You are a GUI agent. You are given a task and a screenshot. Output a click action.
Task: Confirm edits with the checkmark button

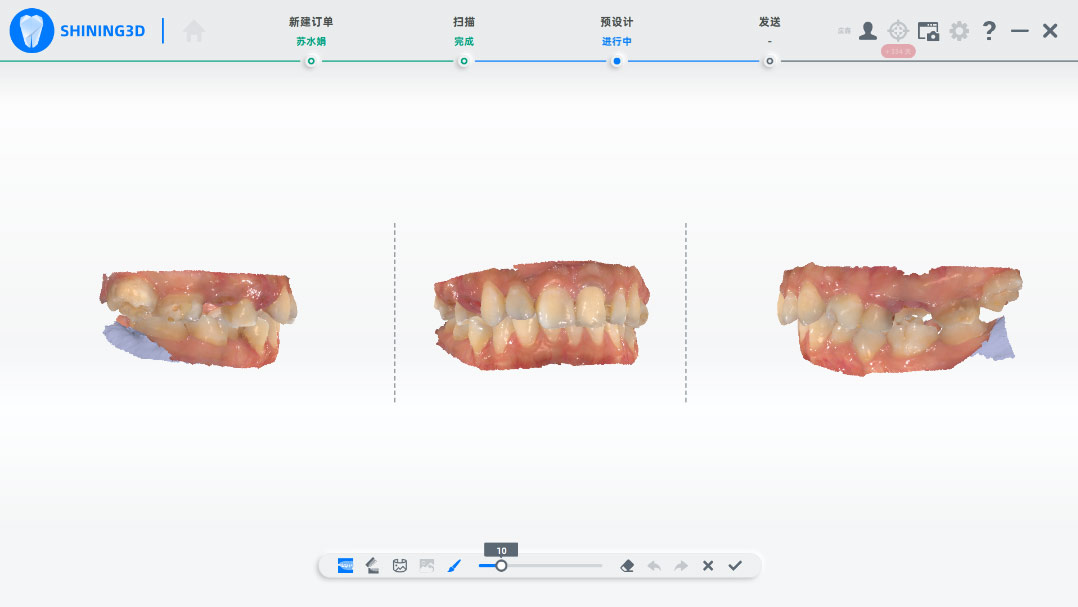tap(735, 566)
